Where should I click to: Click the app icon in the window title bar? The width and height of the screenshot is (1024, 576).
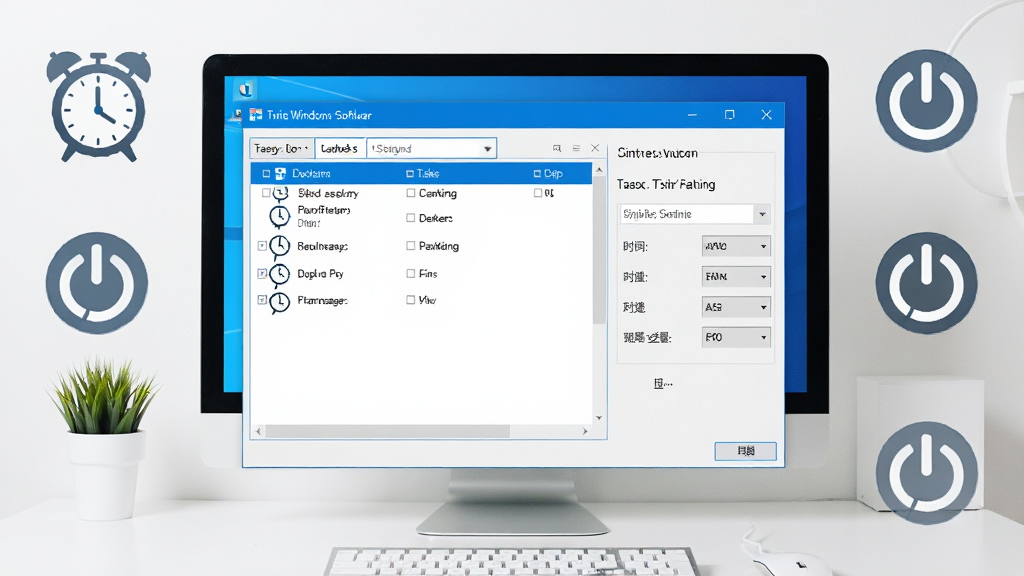[x=255, y=115]
